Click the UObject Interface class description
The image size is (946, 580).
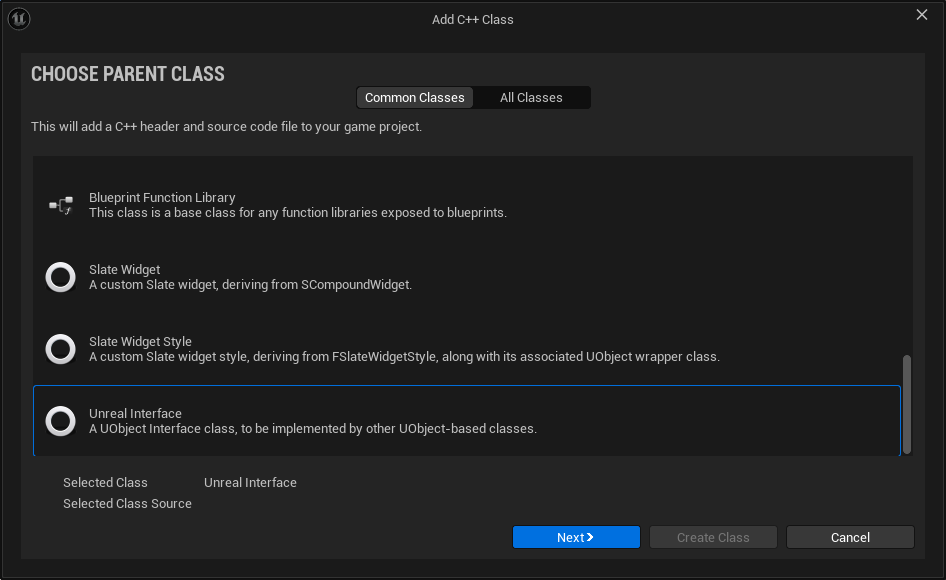[x=313, y=429]
